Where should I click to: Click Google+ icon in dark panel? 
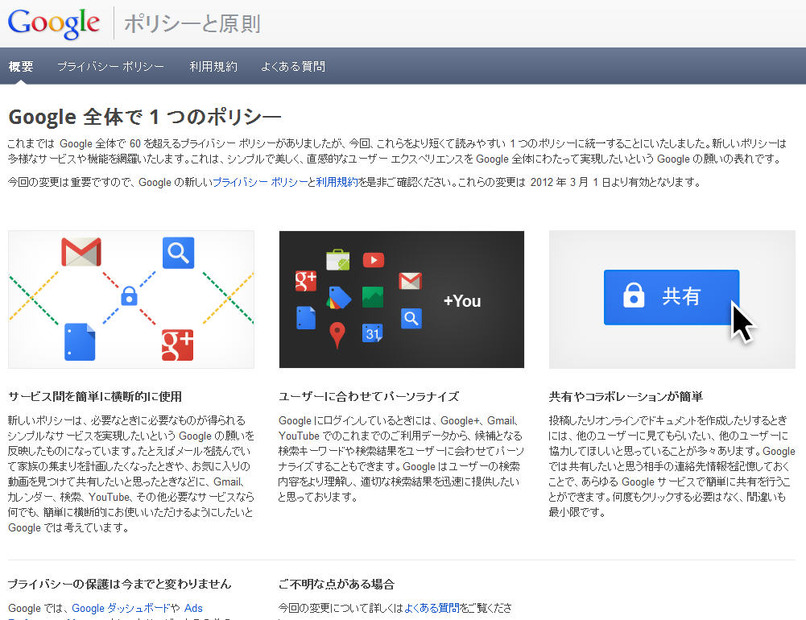305,281
